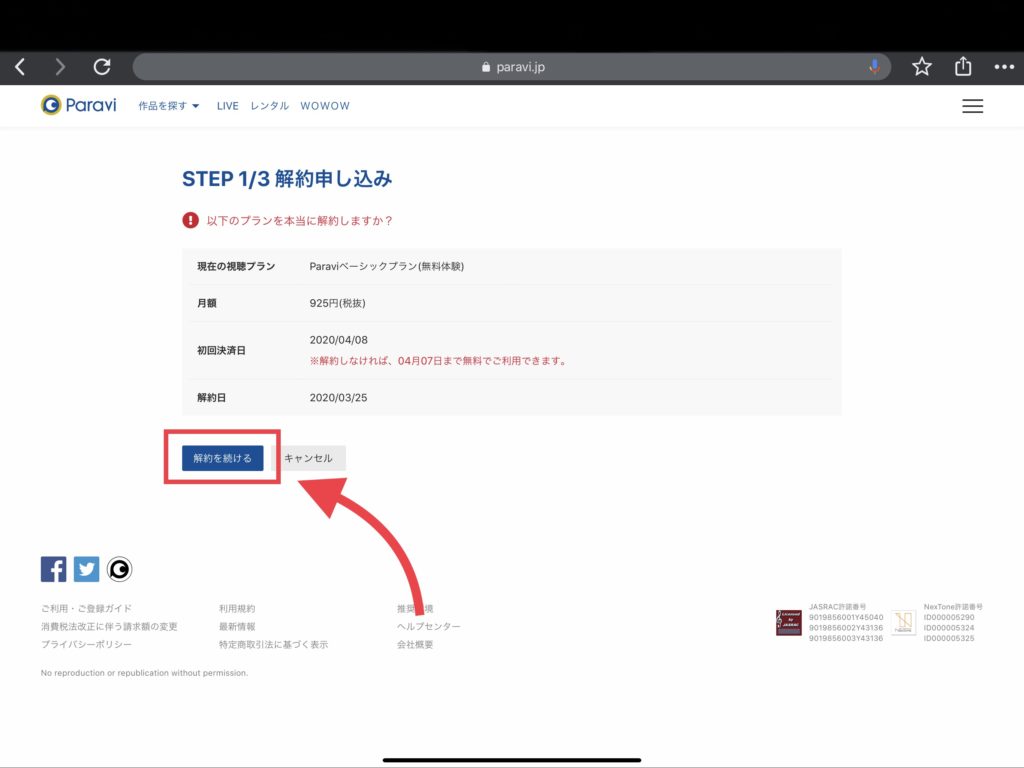The width and height of the screenshot is (1024, 768).
Task: Click the 解約を続ける button
Action: [223, 458]
